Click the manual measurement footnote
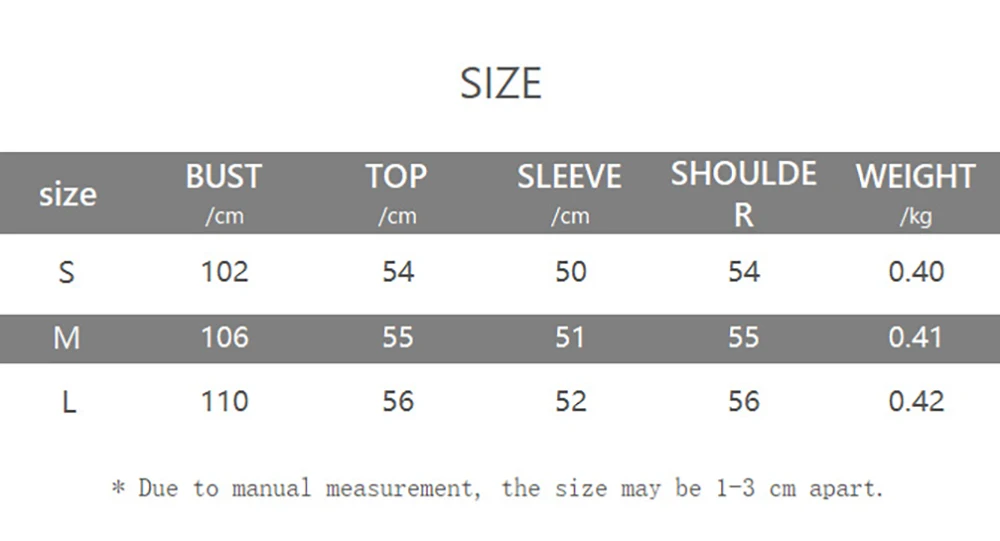Image resolution: width=1000 pixels, height=541 pixels. click(497, 488)
